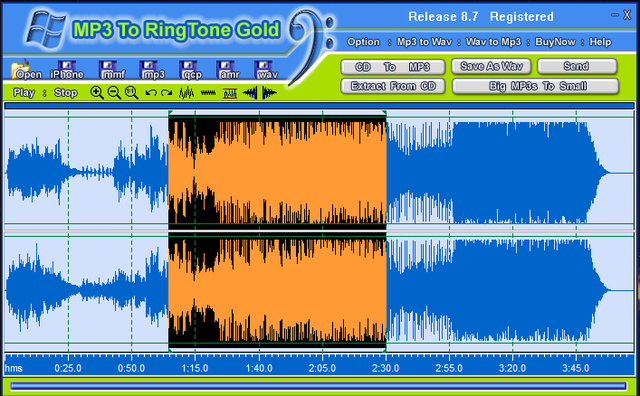The height and width of the screenshot is (396, 640).
Task: Click the 2:55.0 mark on the time ruler
Action: (x=449, y=368)
